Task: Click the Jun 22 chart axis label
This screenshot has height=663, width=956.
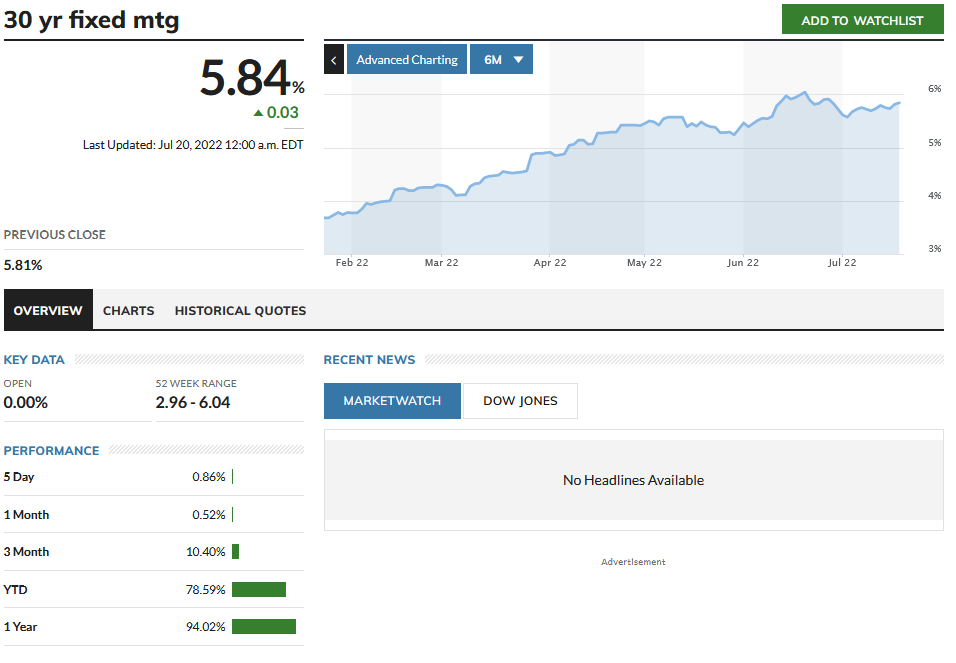Action: click(743, 262)
